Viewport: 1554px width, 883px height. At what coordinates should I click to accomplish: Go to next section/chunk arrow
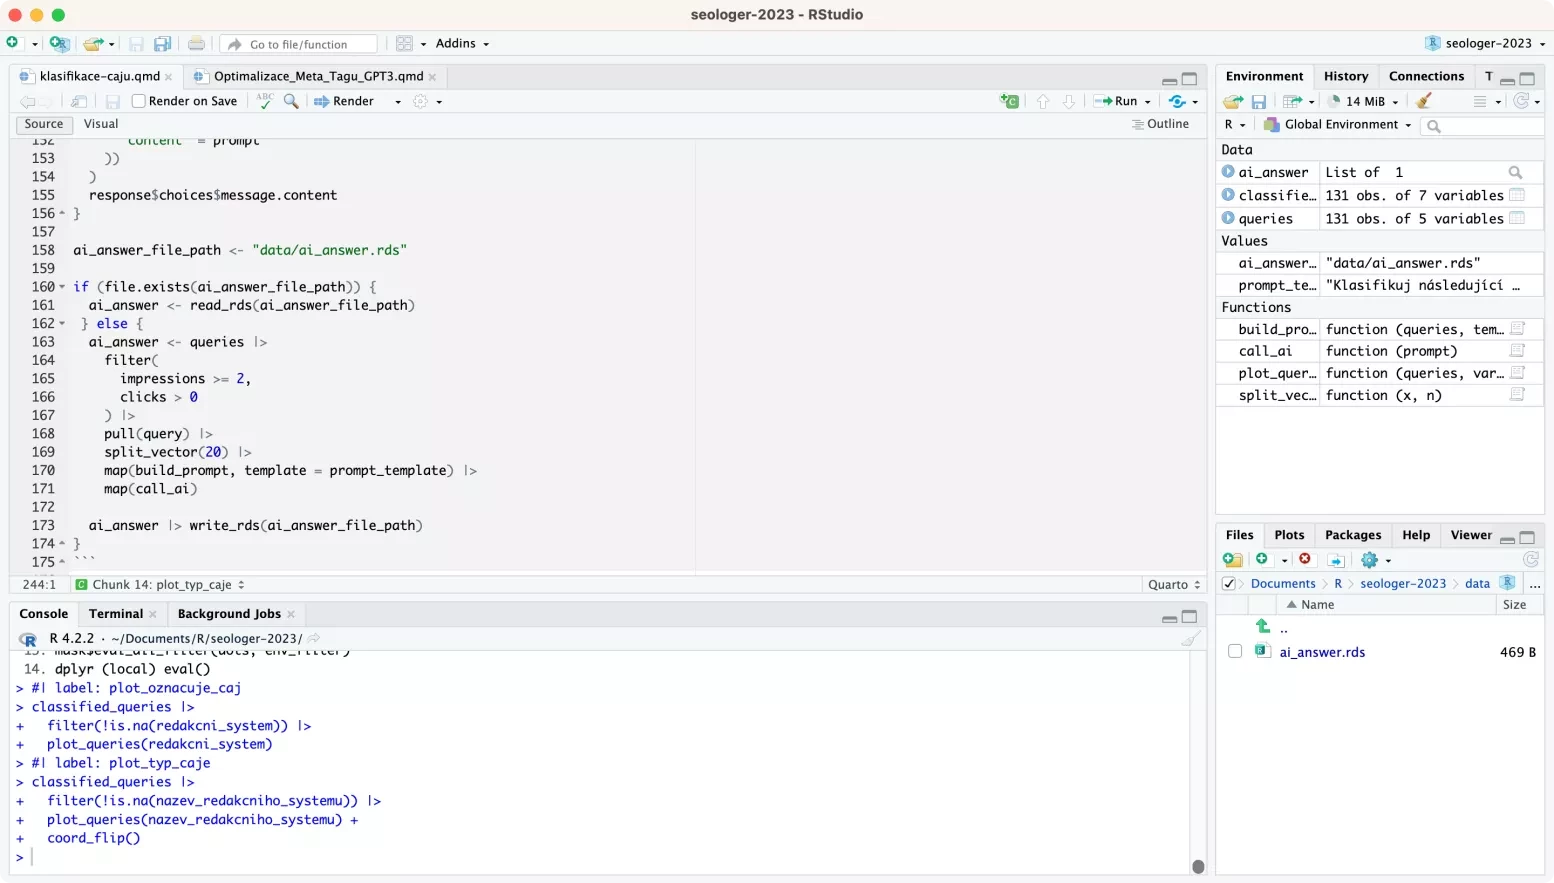[1069, 101]
